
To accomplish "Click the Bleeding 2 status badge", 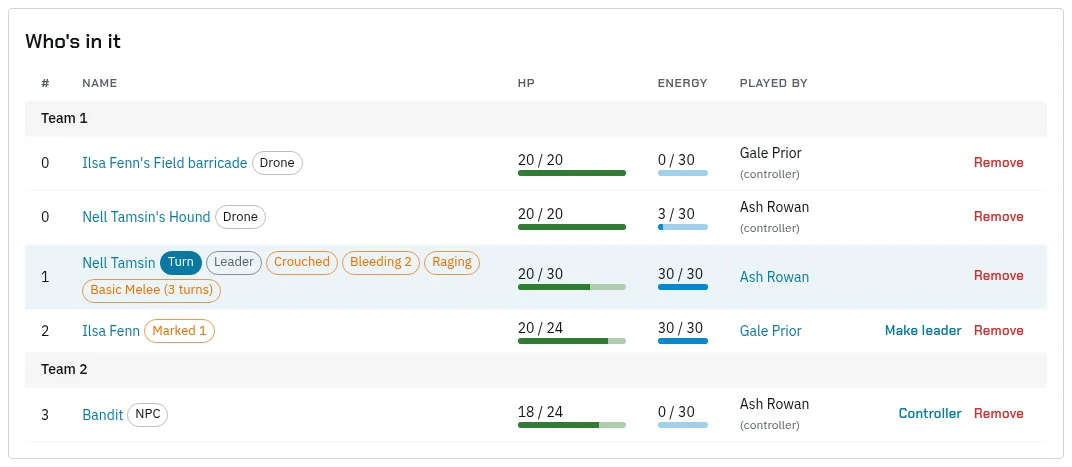I will pos(381,263).
